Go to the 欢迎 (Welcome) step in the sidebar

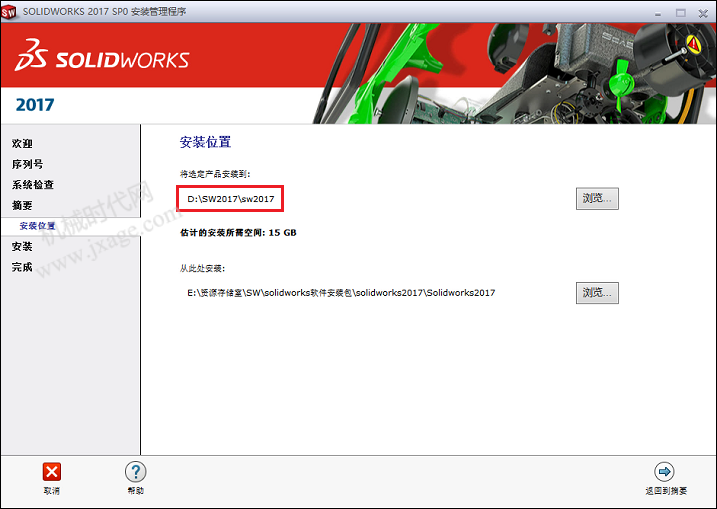pos(22,144)
